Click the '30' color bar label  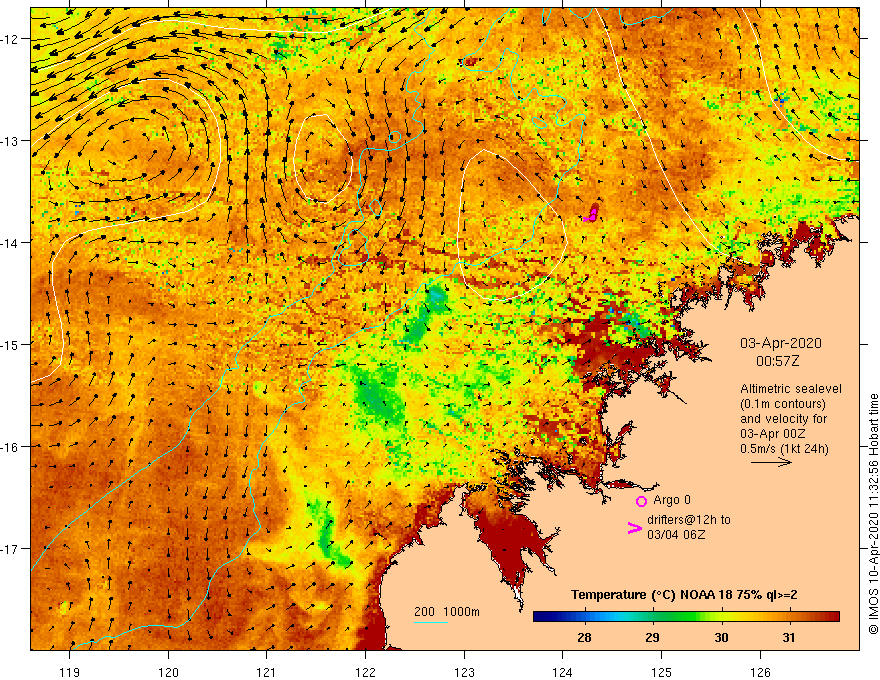721,637
